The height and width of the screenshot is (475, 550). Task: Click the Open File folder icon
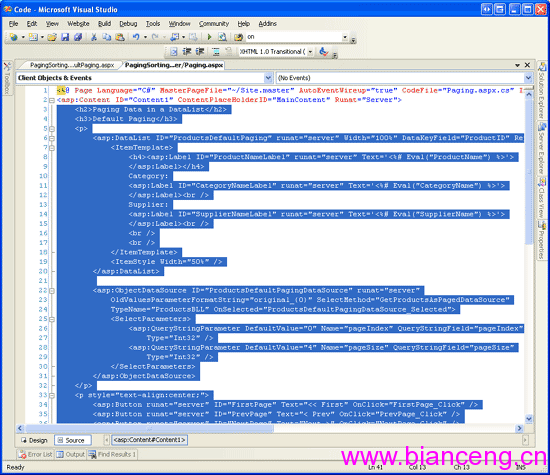pos(52,37)
